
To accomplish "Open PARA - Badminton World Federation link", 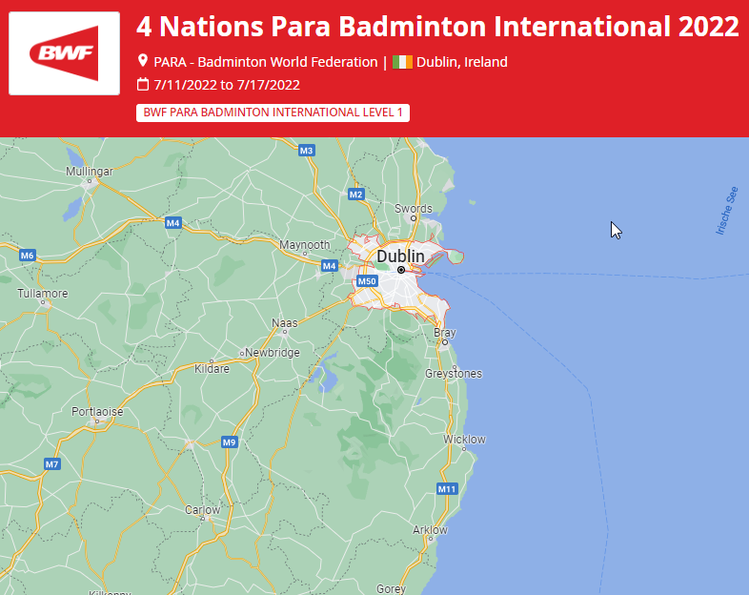I will 266,62.
